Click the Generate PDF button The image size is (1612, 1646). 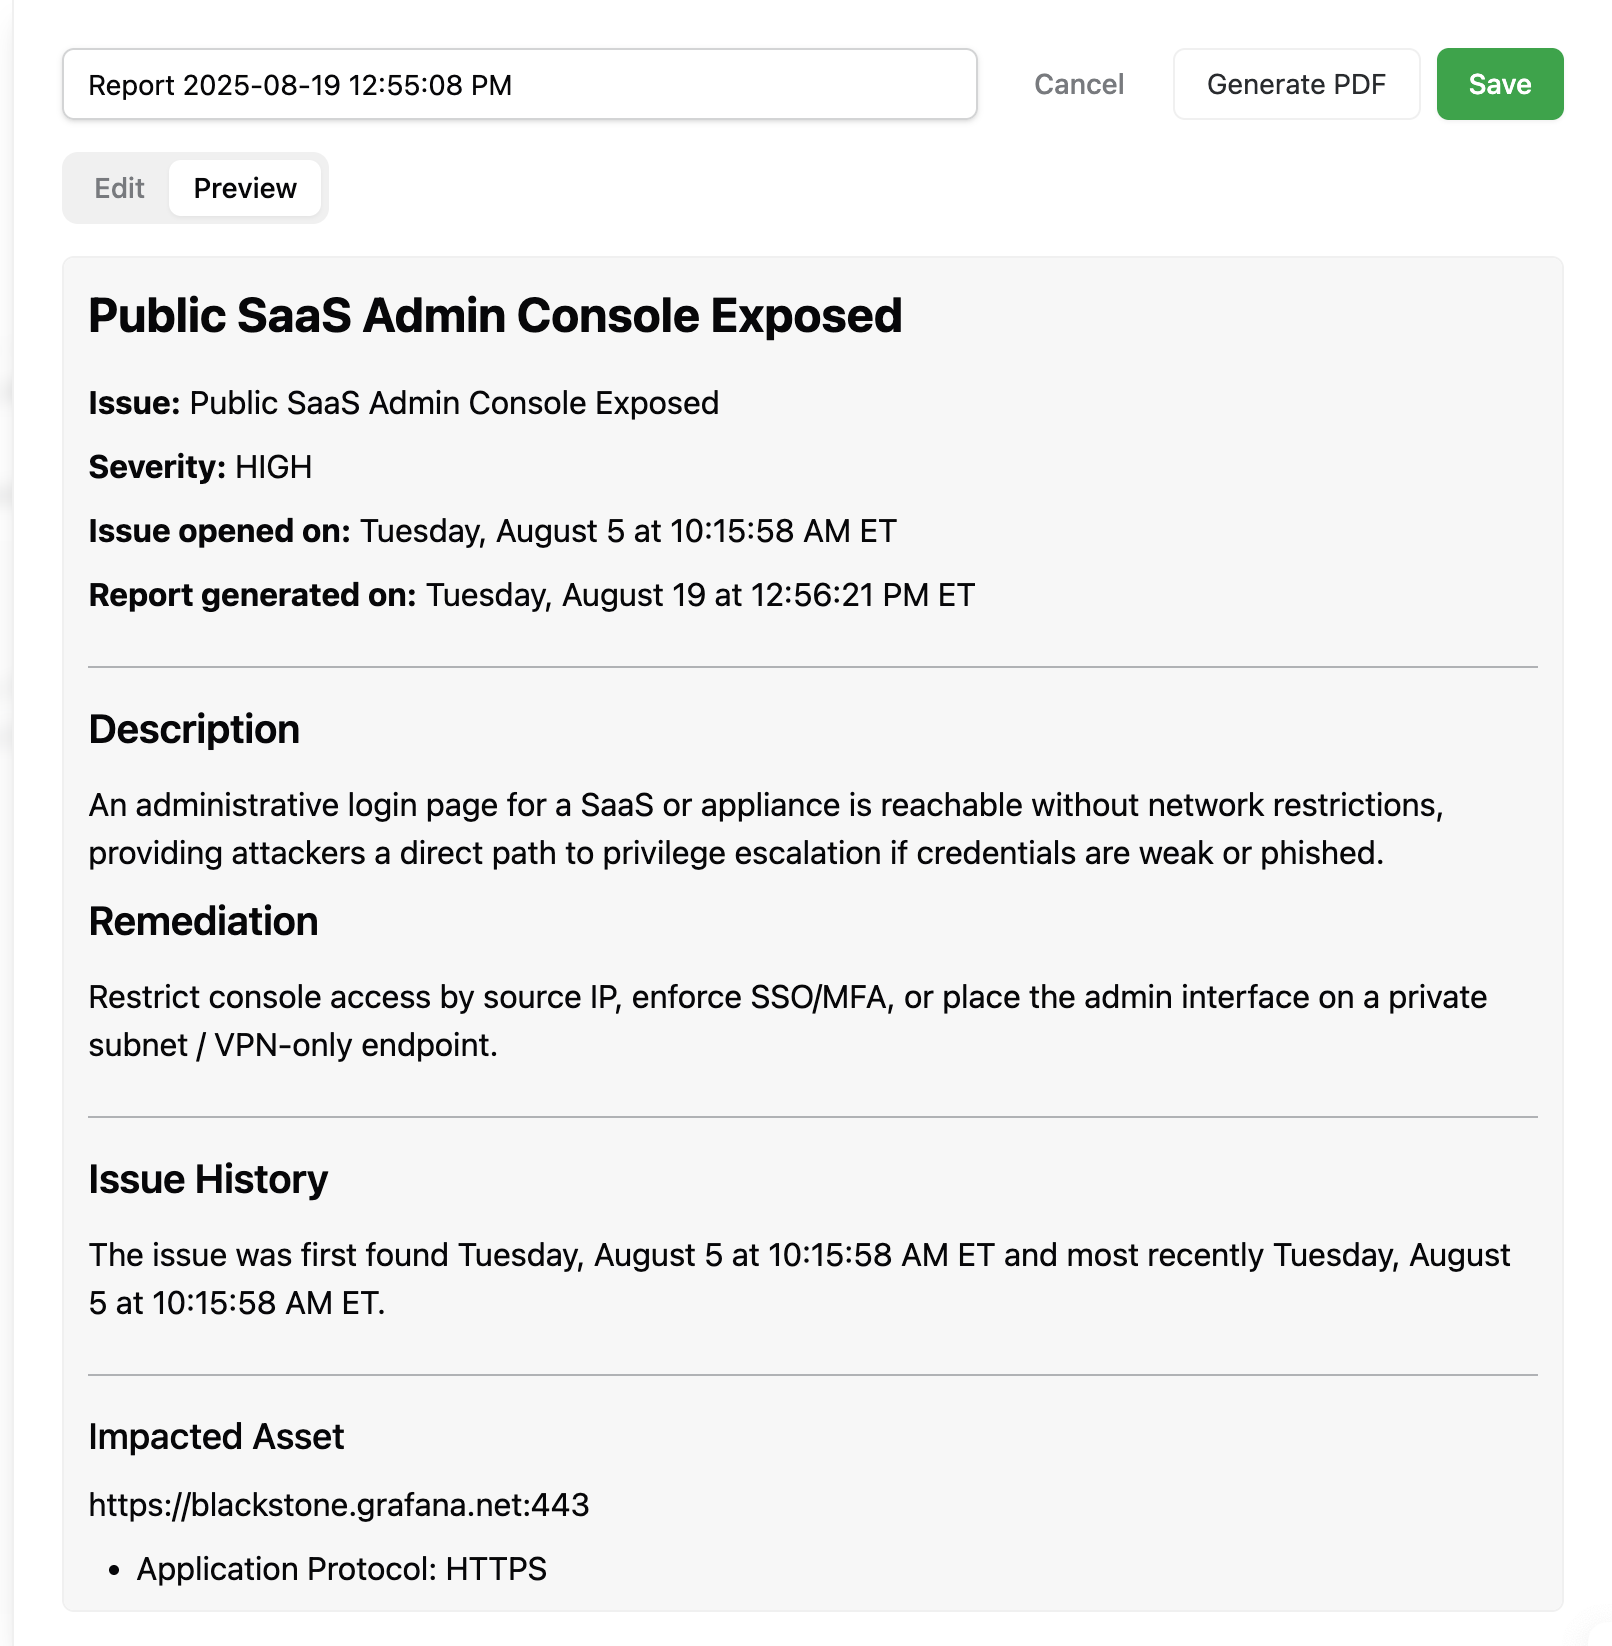point(1295,85)
